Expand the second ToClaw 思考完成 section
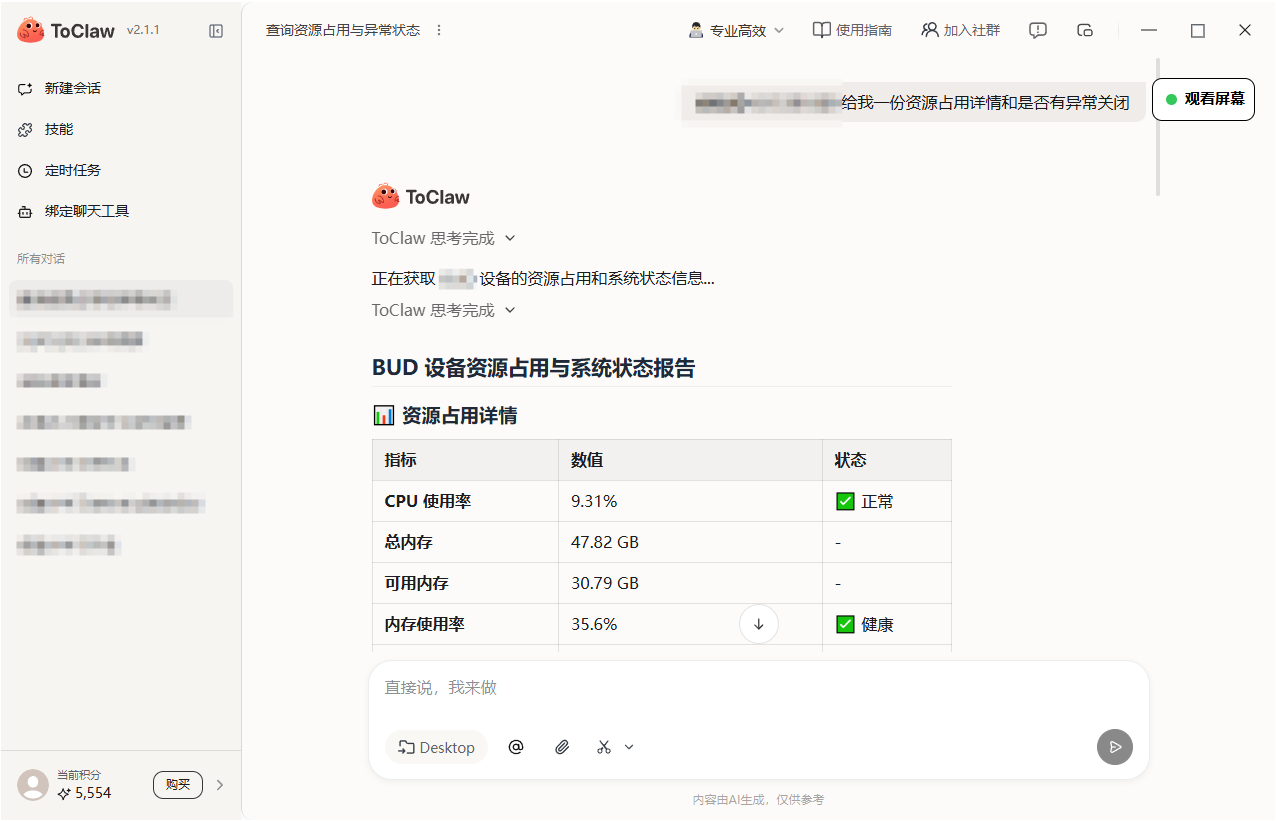This screenshot has height=821, width=1276. point(444,310)
